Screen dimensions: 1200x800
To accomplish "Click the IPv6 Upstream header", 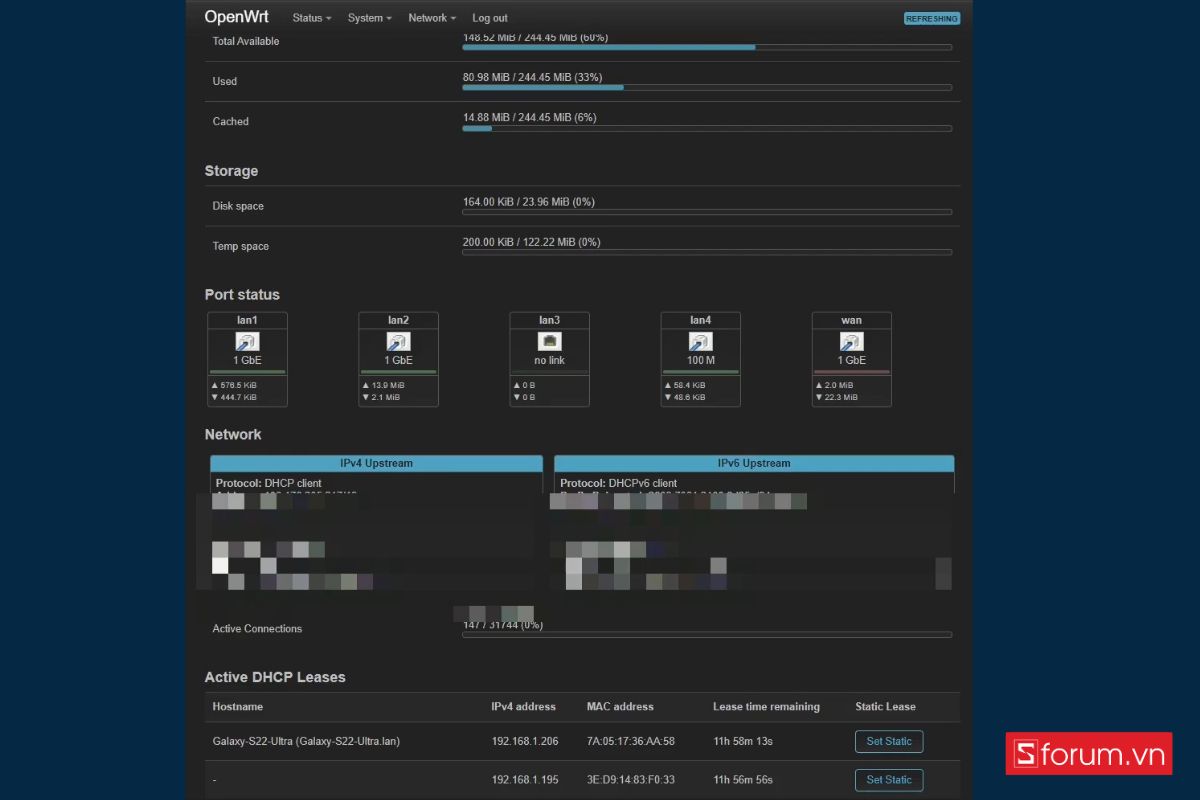I will [x=754, y=463].
